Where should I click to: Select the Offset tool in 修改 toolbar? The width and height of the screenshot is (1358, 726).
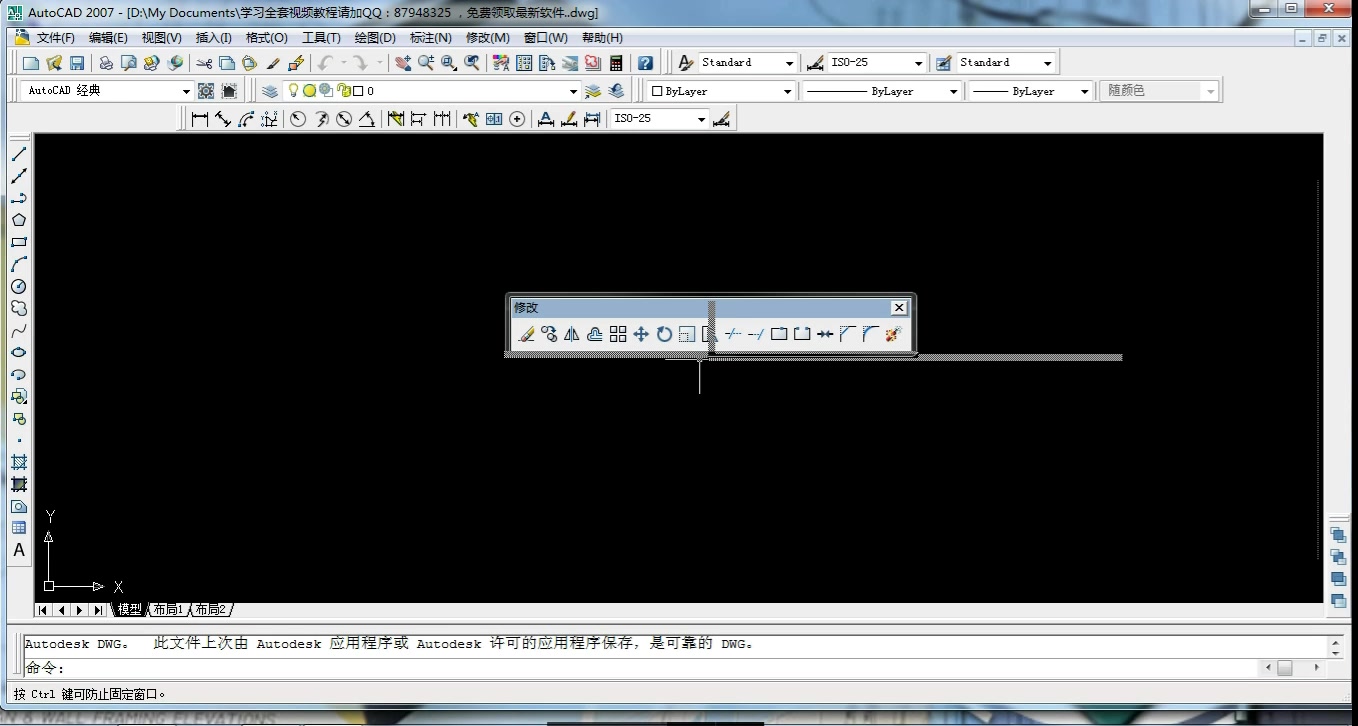[595, 335]
